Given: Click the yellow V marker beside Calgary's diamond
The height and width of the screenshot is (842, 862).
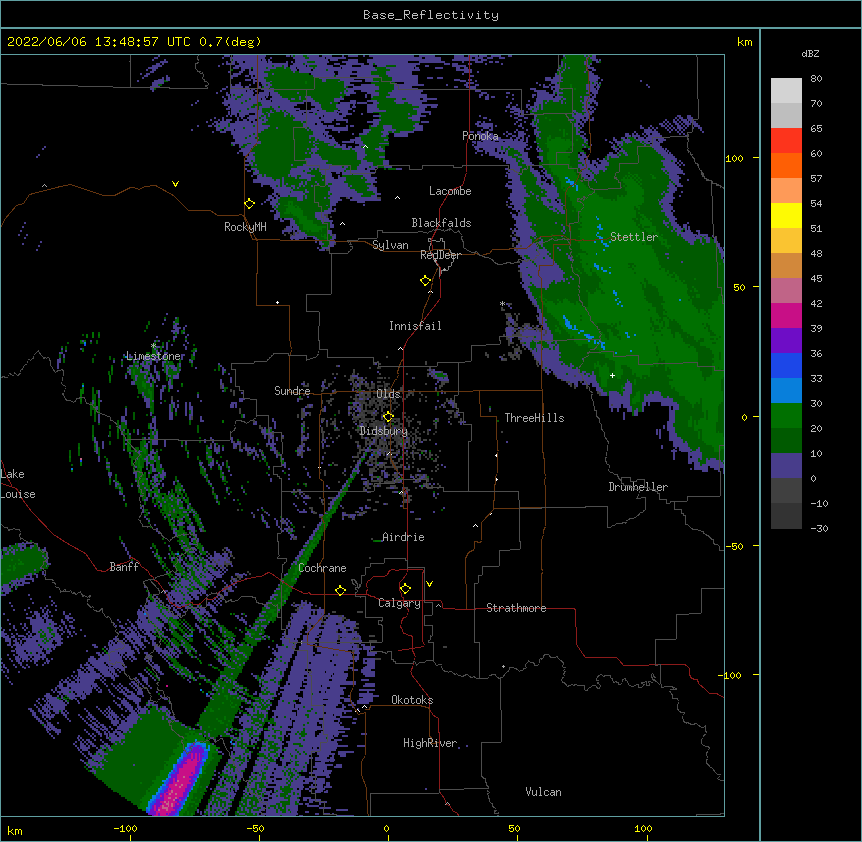Looking at the screenshot, I should coord(429,584).
